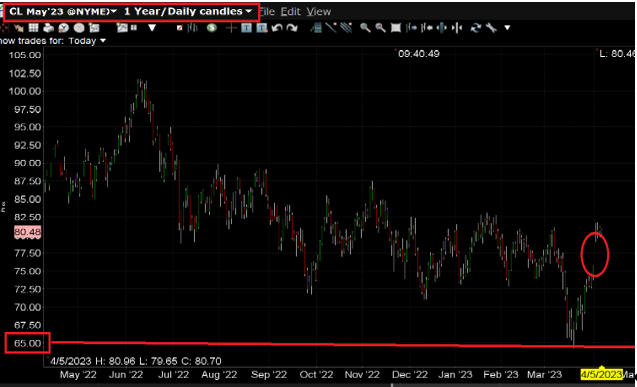This screenshot has height=387, width=637.
Task: Select the crosshair tool icon
Action: pyautogui.click(x=231, y=28)
